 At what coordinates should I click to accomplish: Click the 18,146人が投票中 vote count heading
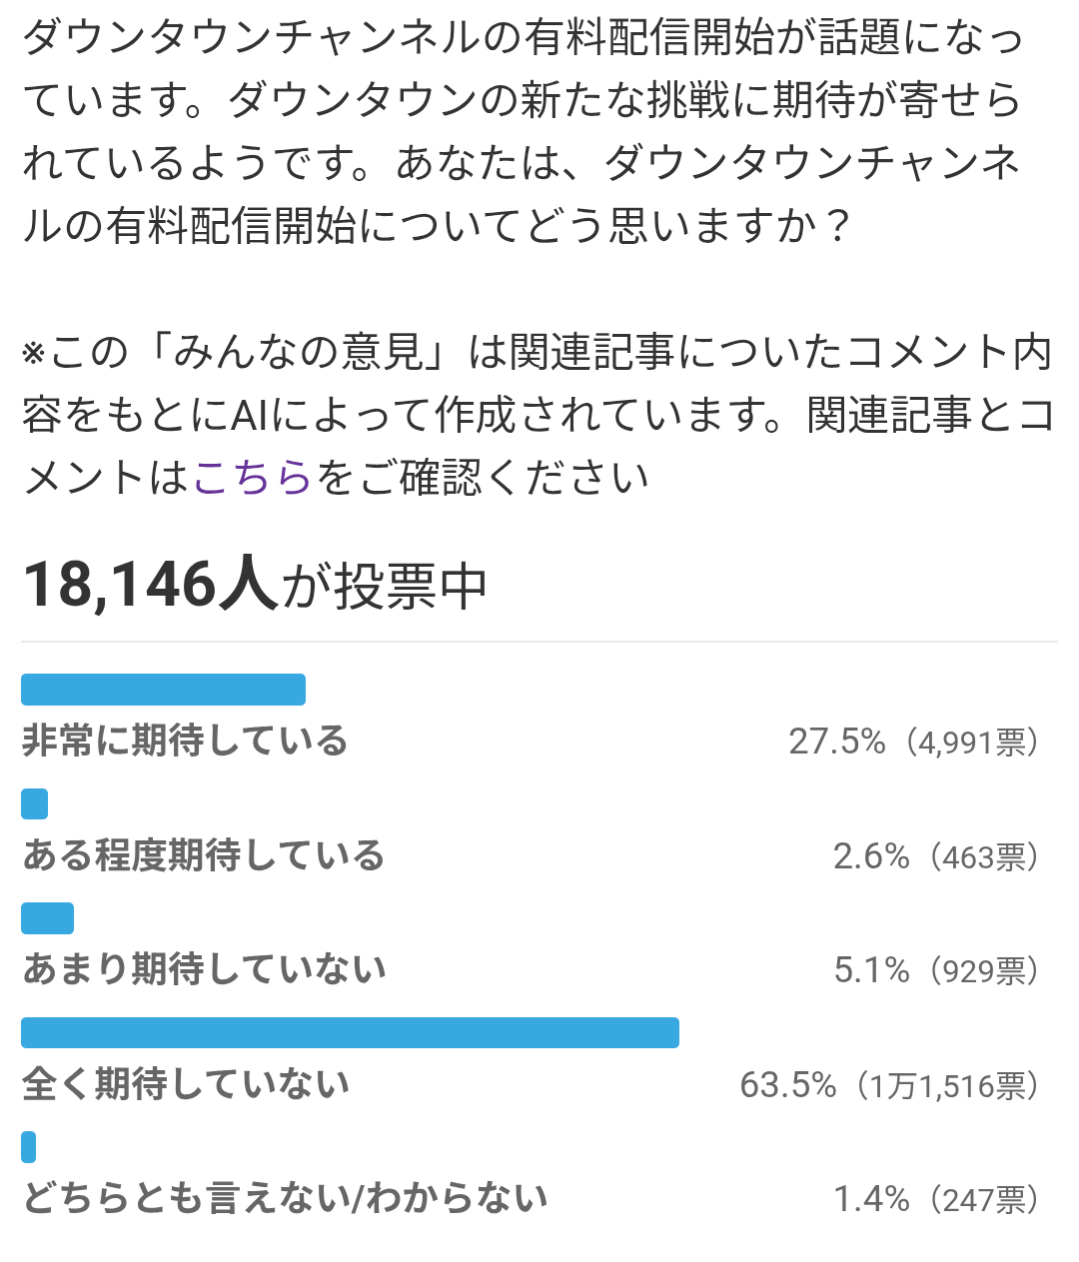(255, 585)
